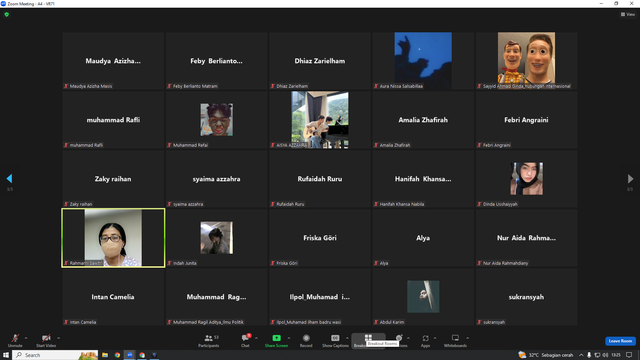This screenshot has height=360, width=640.
Task: Go to next gallery page arrow
Action: (x=630, y=178)
